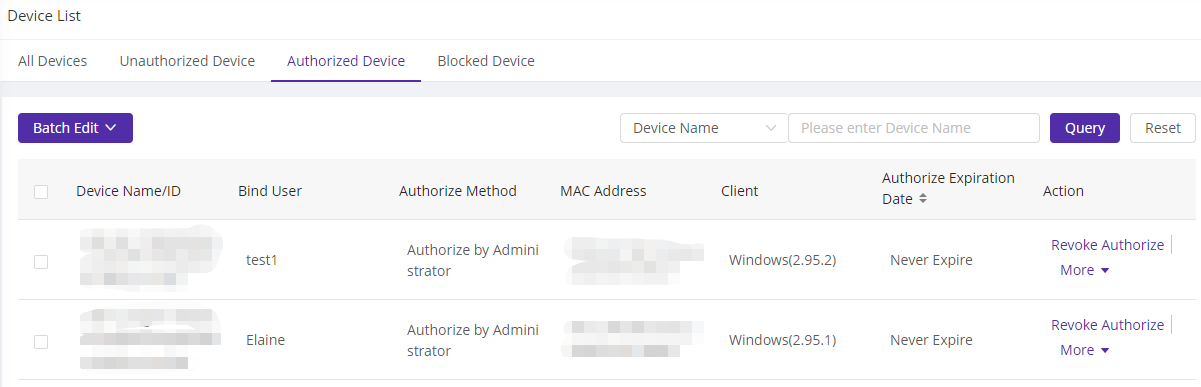Viewport: 1201px width, 387px height.
Task: Revoke Authorize for test1's device
Action: point(1107,245)
